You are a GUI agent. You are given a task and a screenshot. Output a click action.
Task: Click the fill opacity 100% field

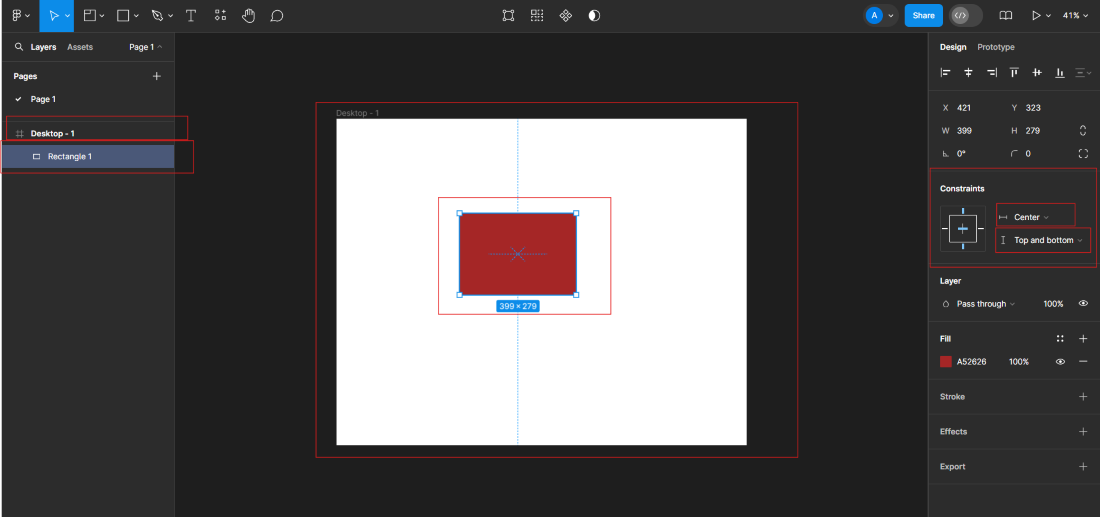(x=1019, y=362)
